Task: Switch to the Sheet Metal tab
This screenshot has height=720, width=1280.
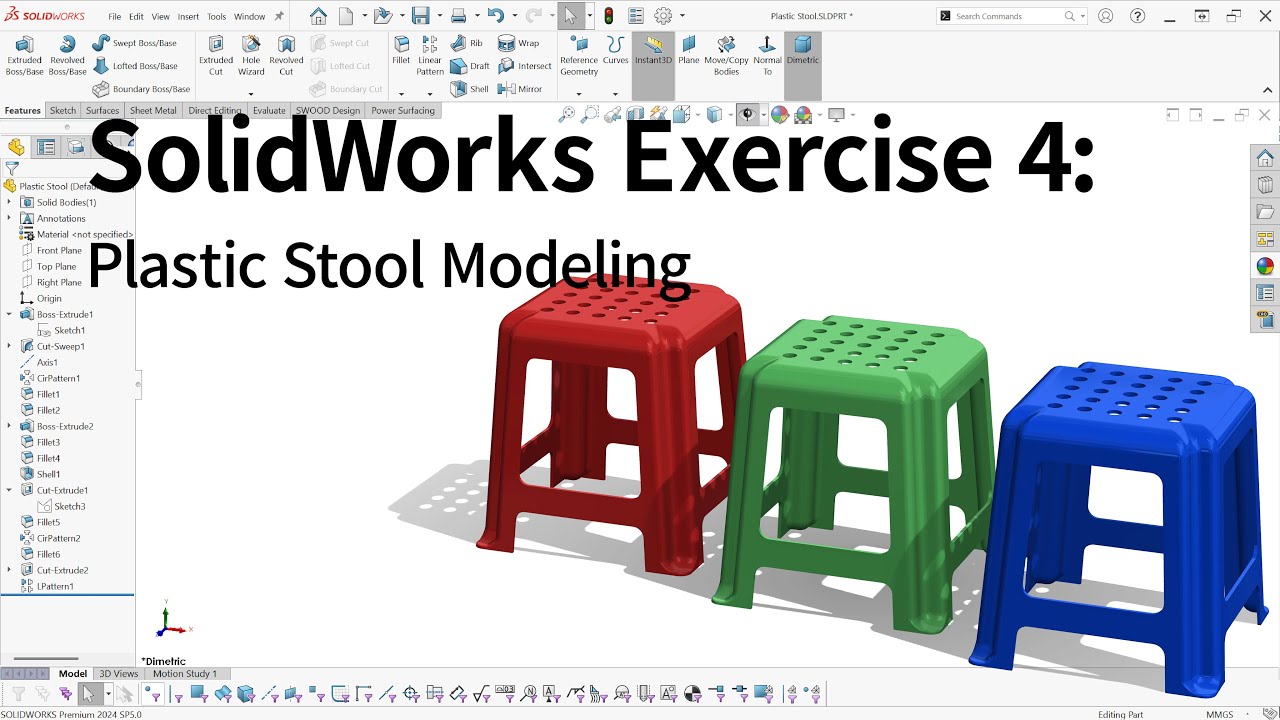Action: click(153, 111)
